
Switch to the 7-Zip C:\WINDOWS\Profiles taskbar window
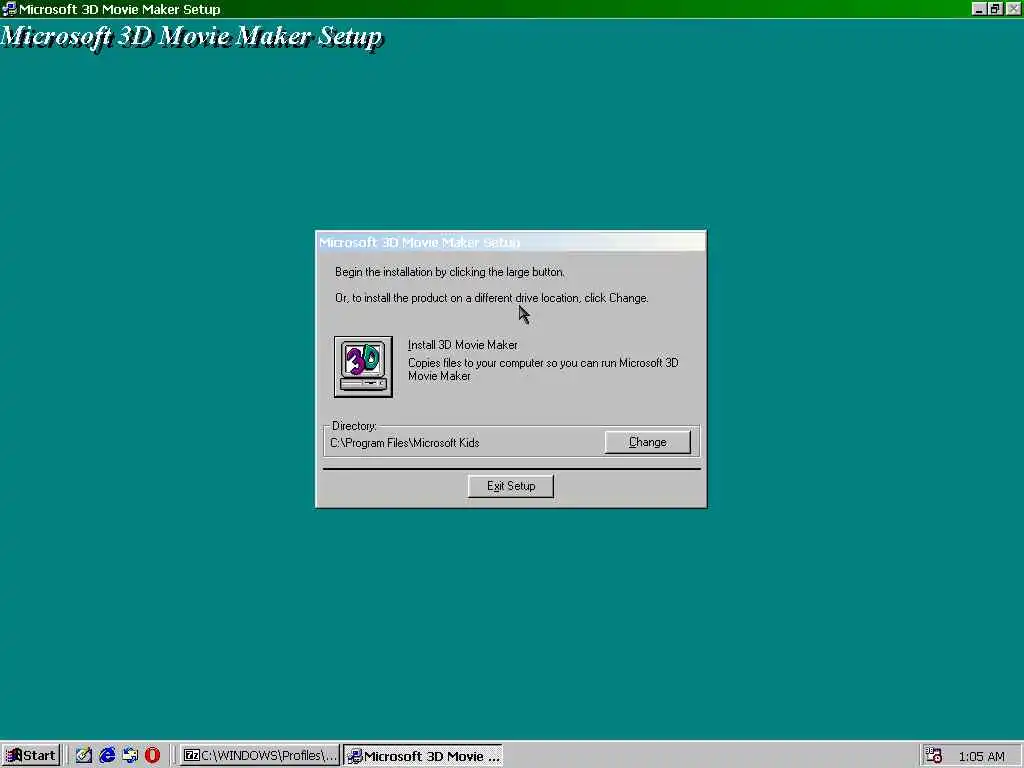click(x=259, y=756)
